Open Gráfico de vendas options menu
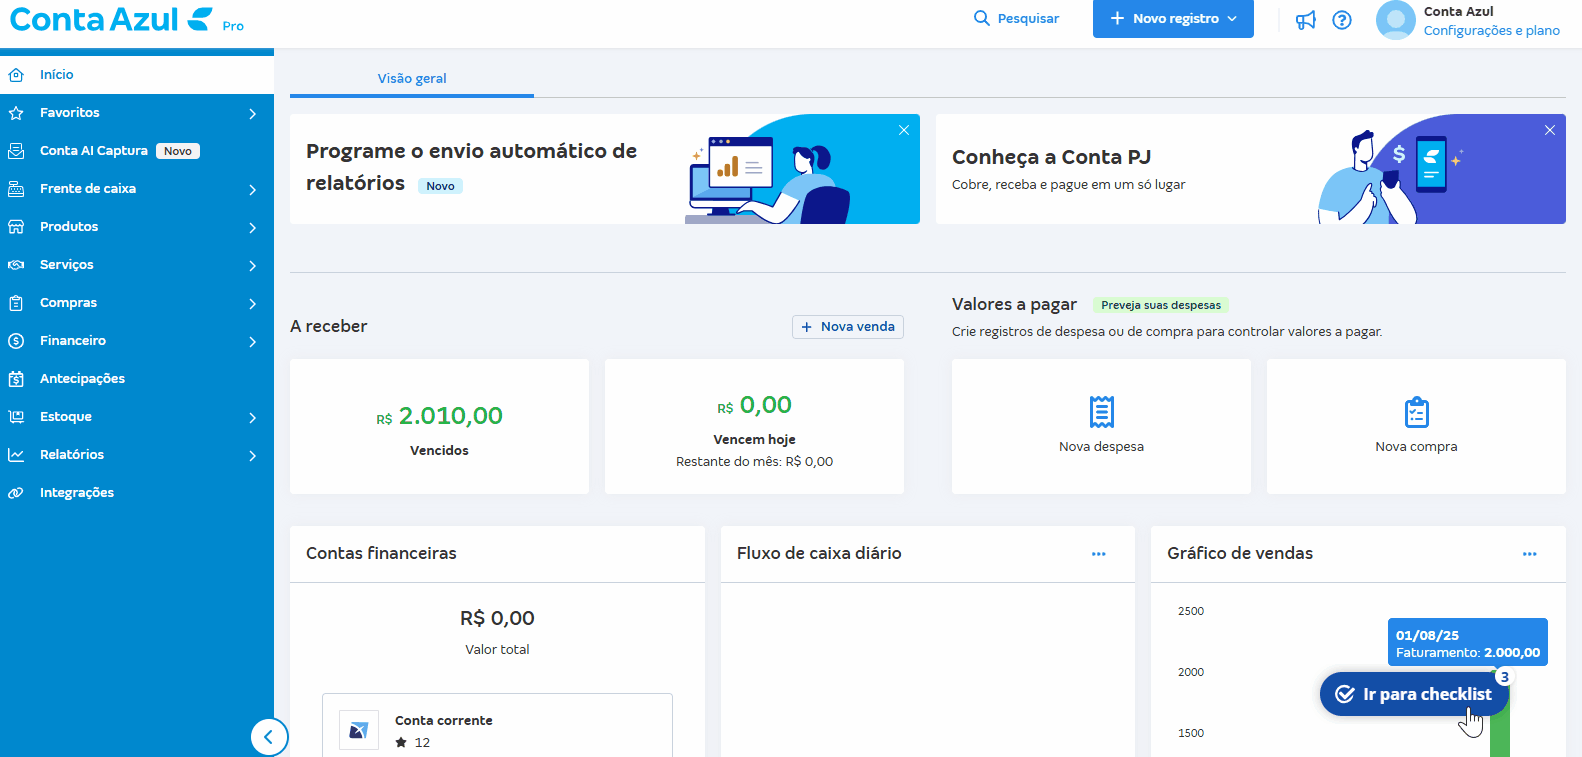This screenshot has height=757, width=1582. tap(1530, 554)
